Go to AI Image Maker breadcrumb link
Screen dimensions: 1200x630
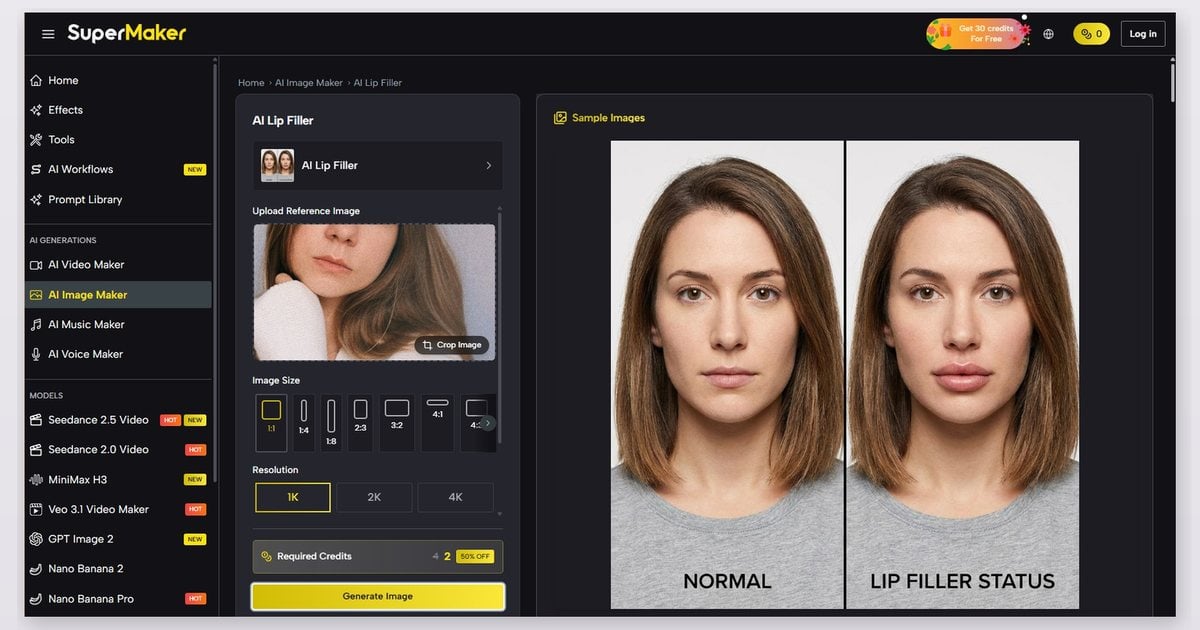tap(309, 83)
